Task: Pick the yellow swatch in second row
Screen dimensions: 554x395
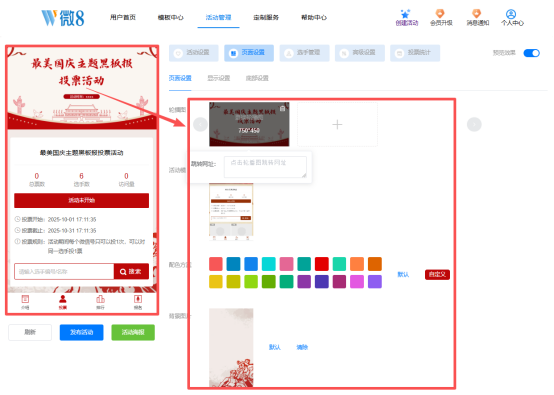Action: click(216, 282)
